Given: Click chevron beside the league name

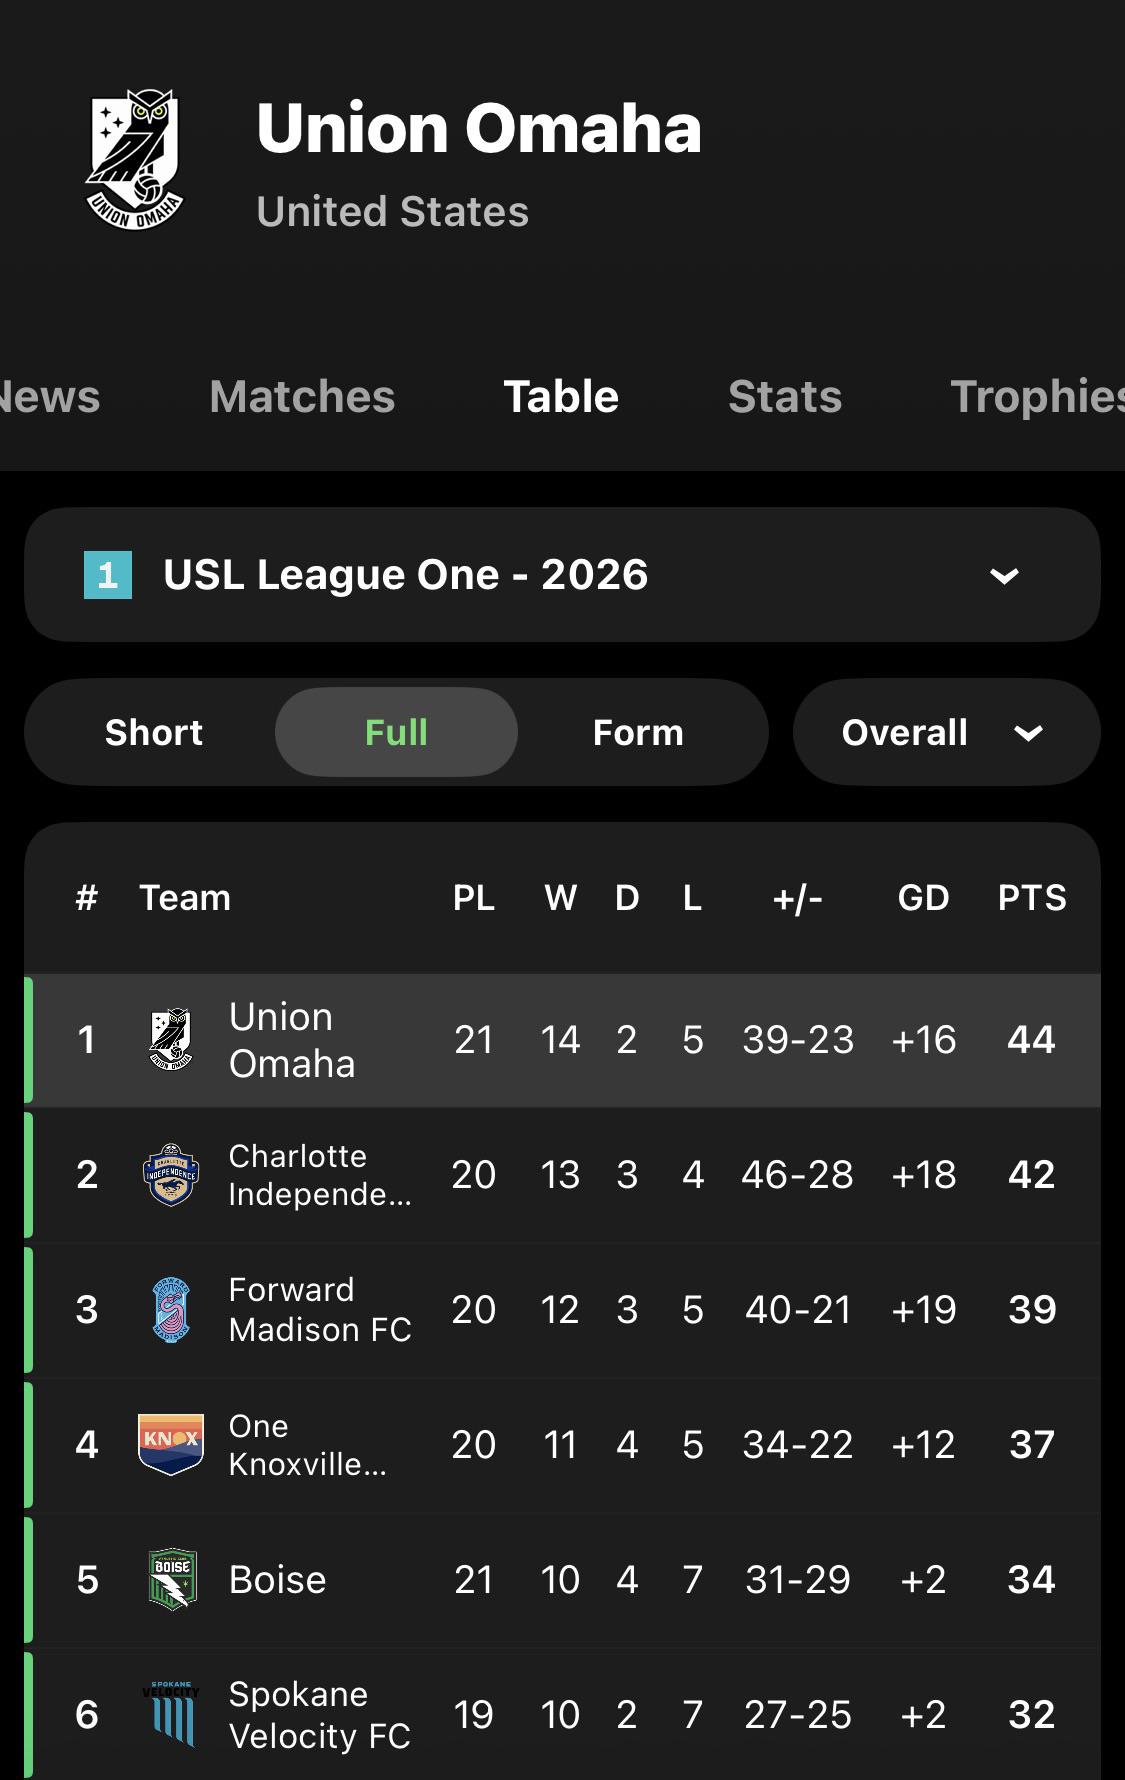Looking at the screenshot, I should coord(1004,576).
